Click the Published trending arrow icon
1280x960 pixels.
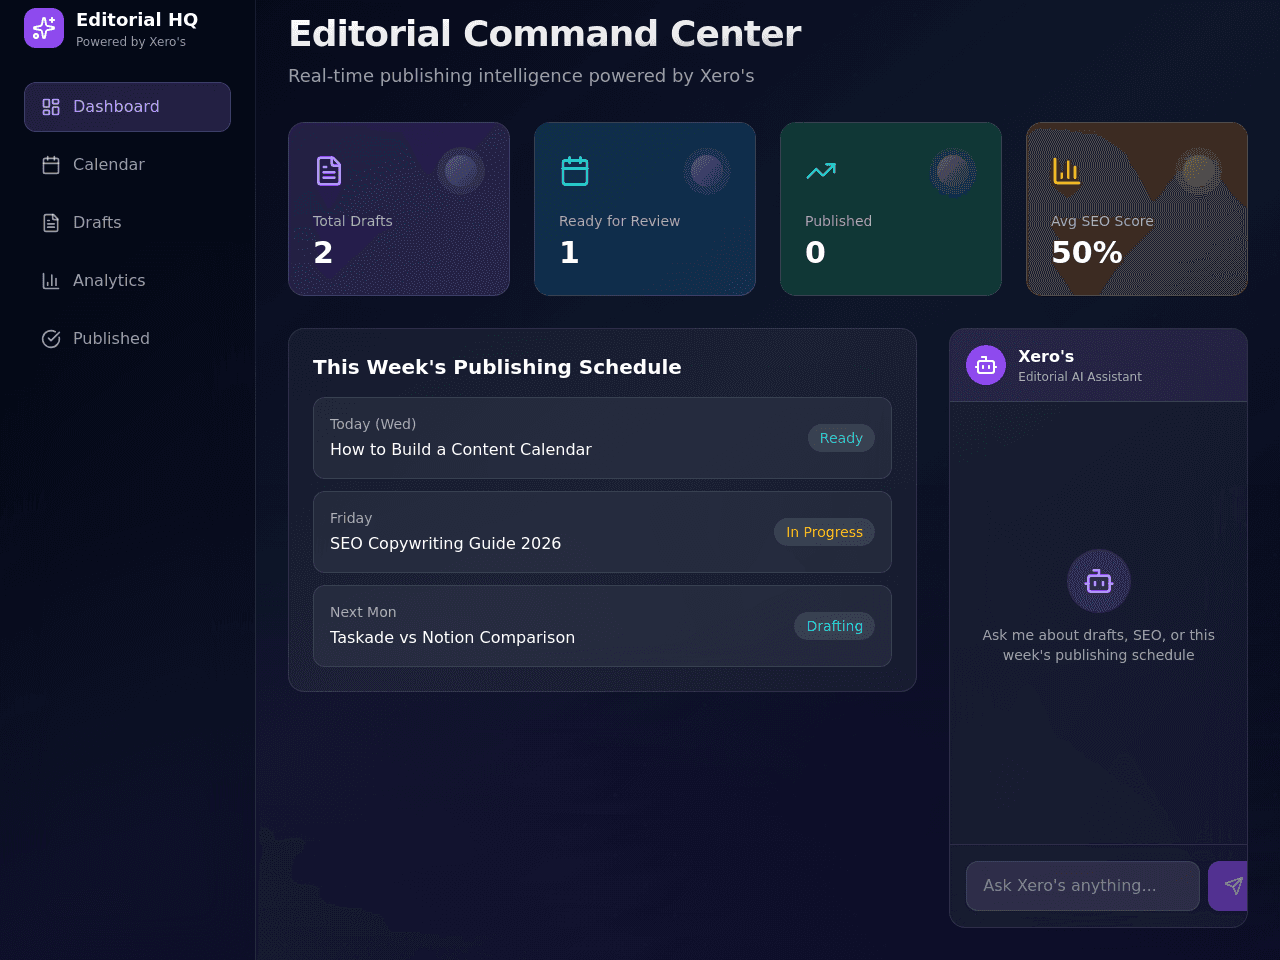coord(821,171)
